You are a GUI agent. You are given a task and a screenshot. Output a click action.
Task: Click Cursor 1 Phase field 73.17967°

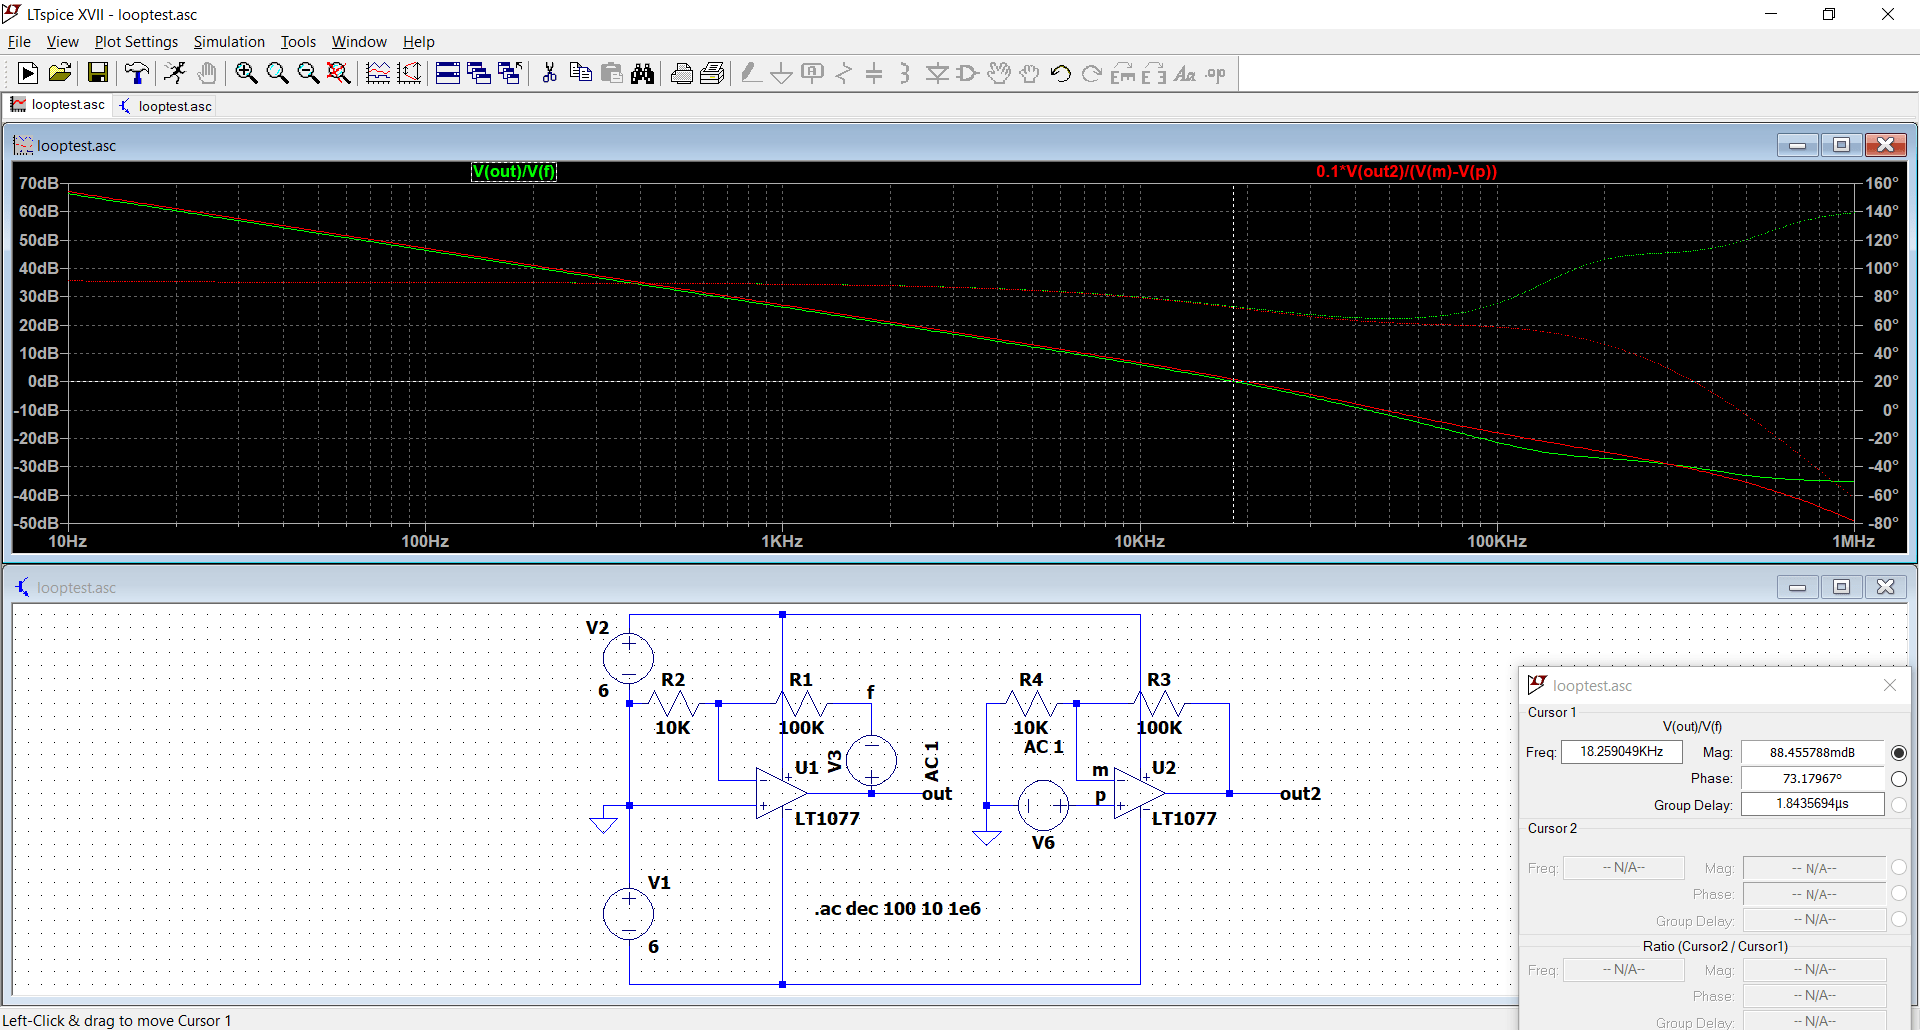coord(1812,778)
